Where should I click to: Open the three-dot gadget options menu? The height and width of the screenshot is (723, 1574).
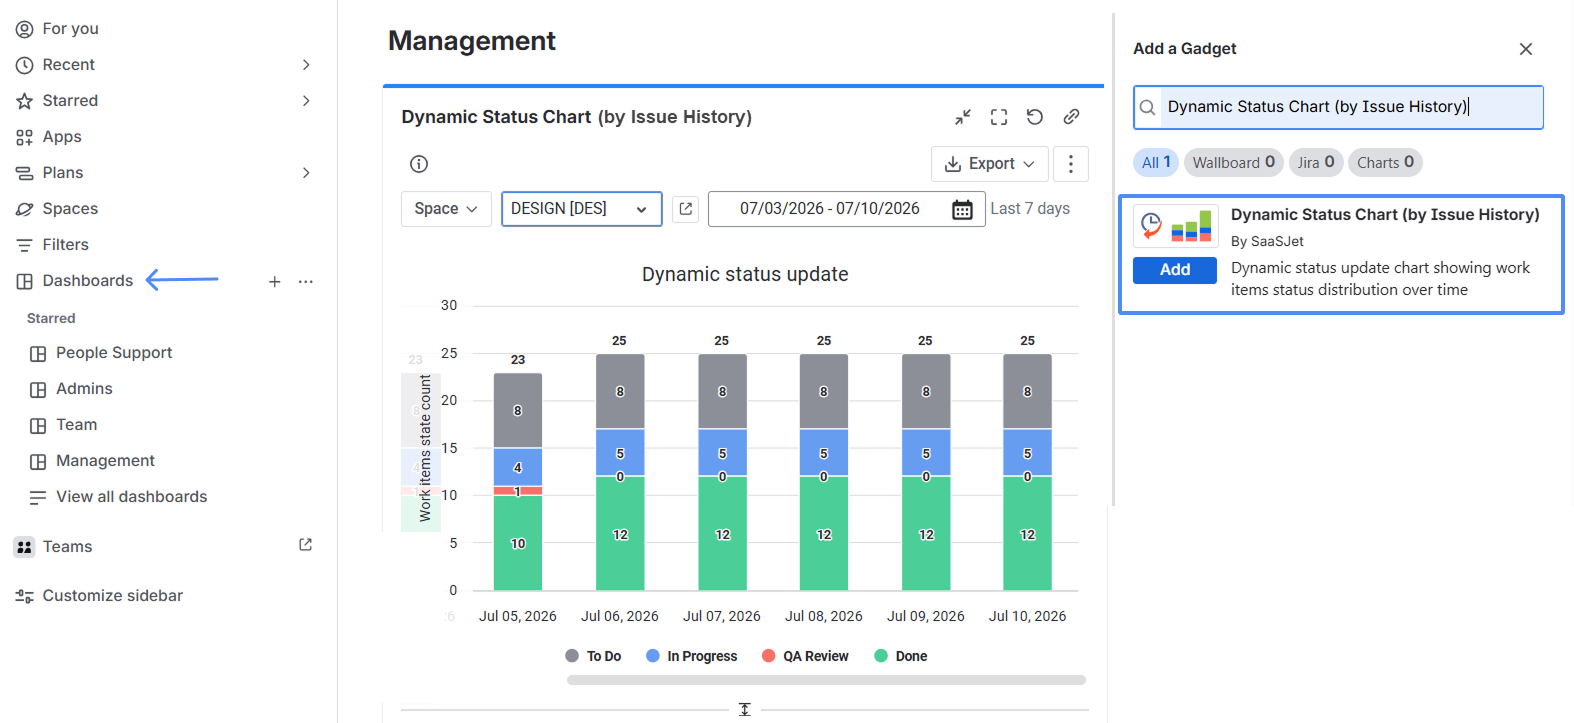(x=1071, y=164)
